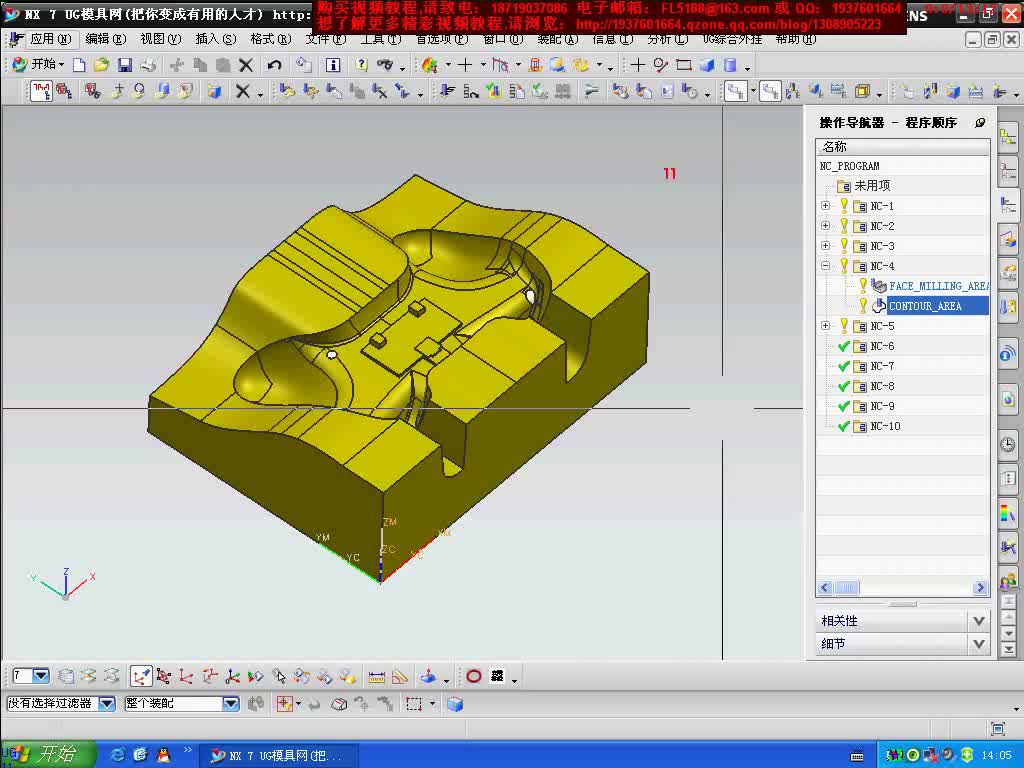Collapse the NC-4 program group
The image size is (1024, 768).
pyautogui.click(x=825, y=266)
